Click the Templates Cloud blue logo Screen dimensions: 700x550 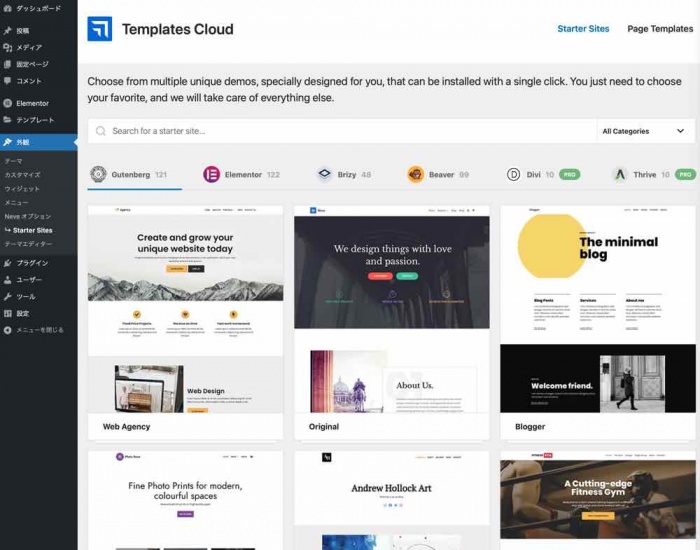100,29
